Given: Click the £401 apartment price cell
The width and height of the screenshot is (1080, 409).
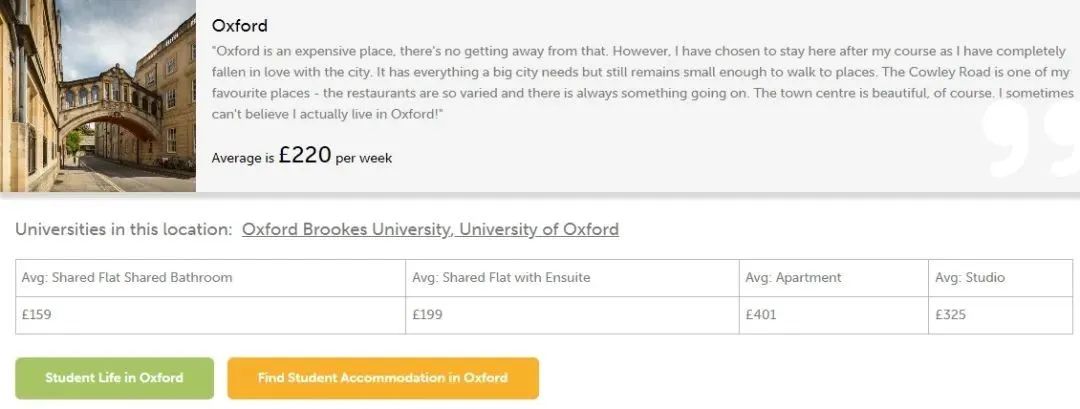Looking at the screenshot, I should coord(761,315).
